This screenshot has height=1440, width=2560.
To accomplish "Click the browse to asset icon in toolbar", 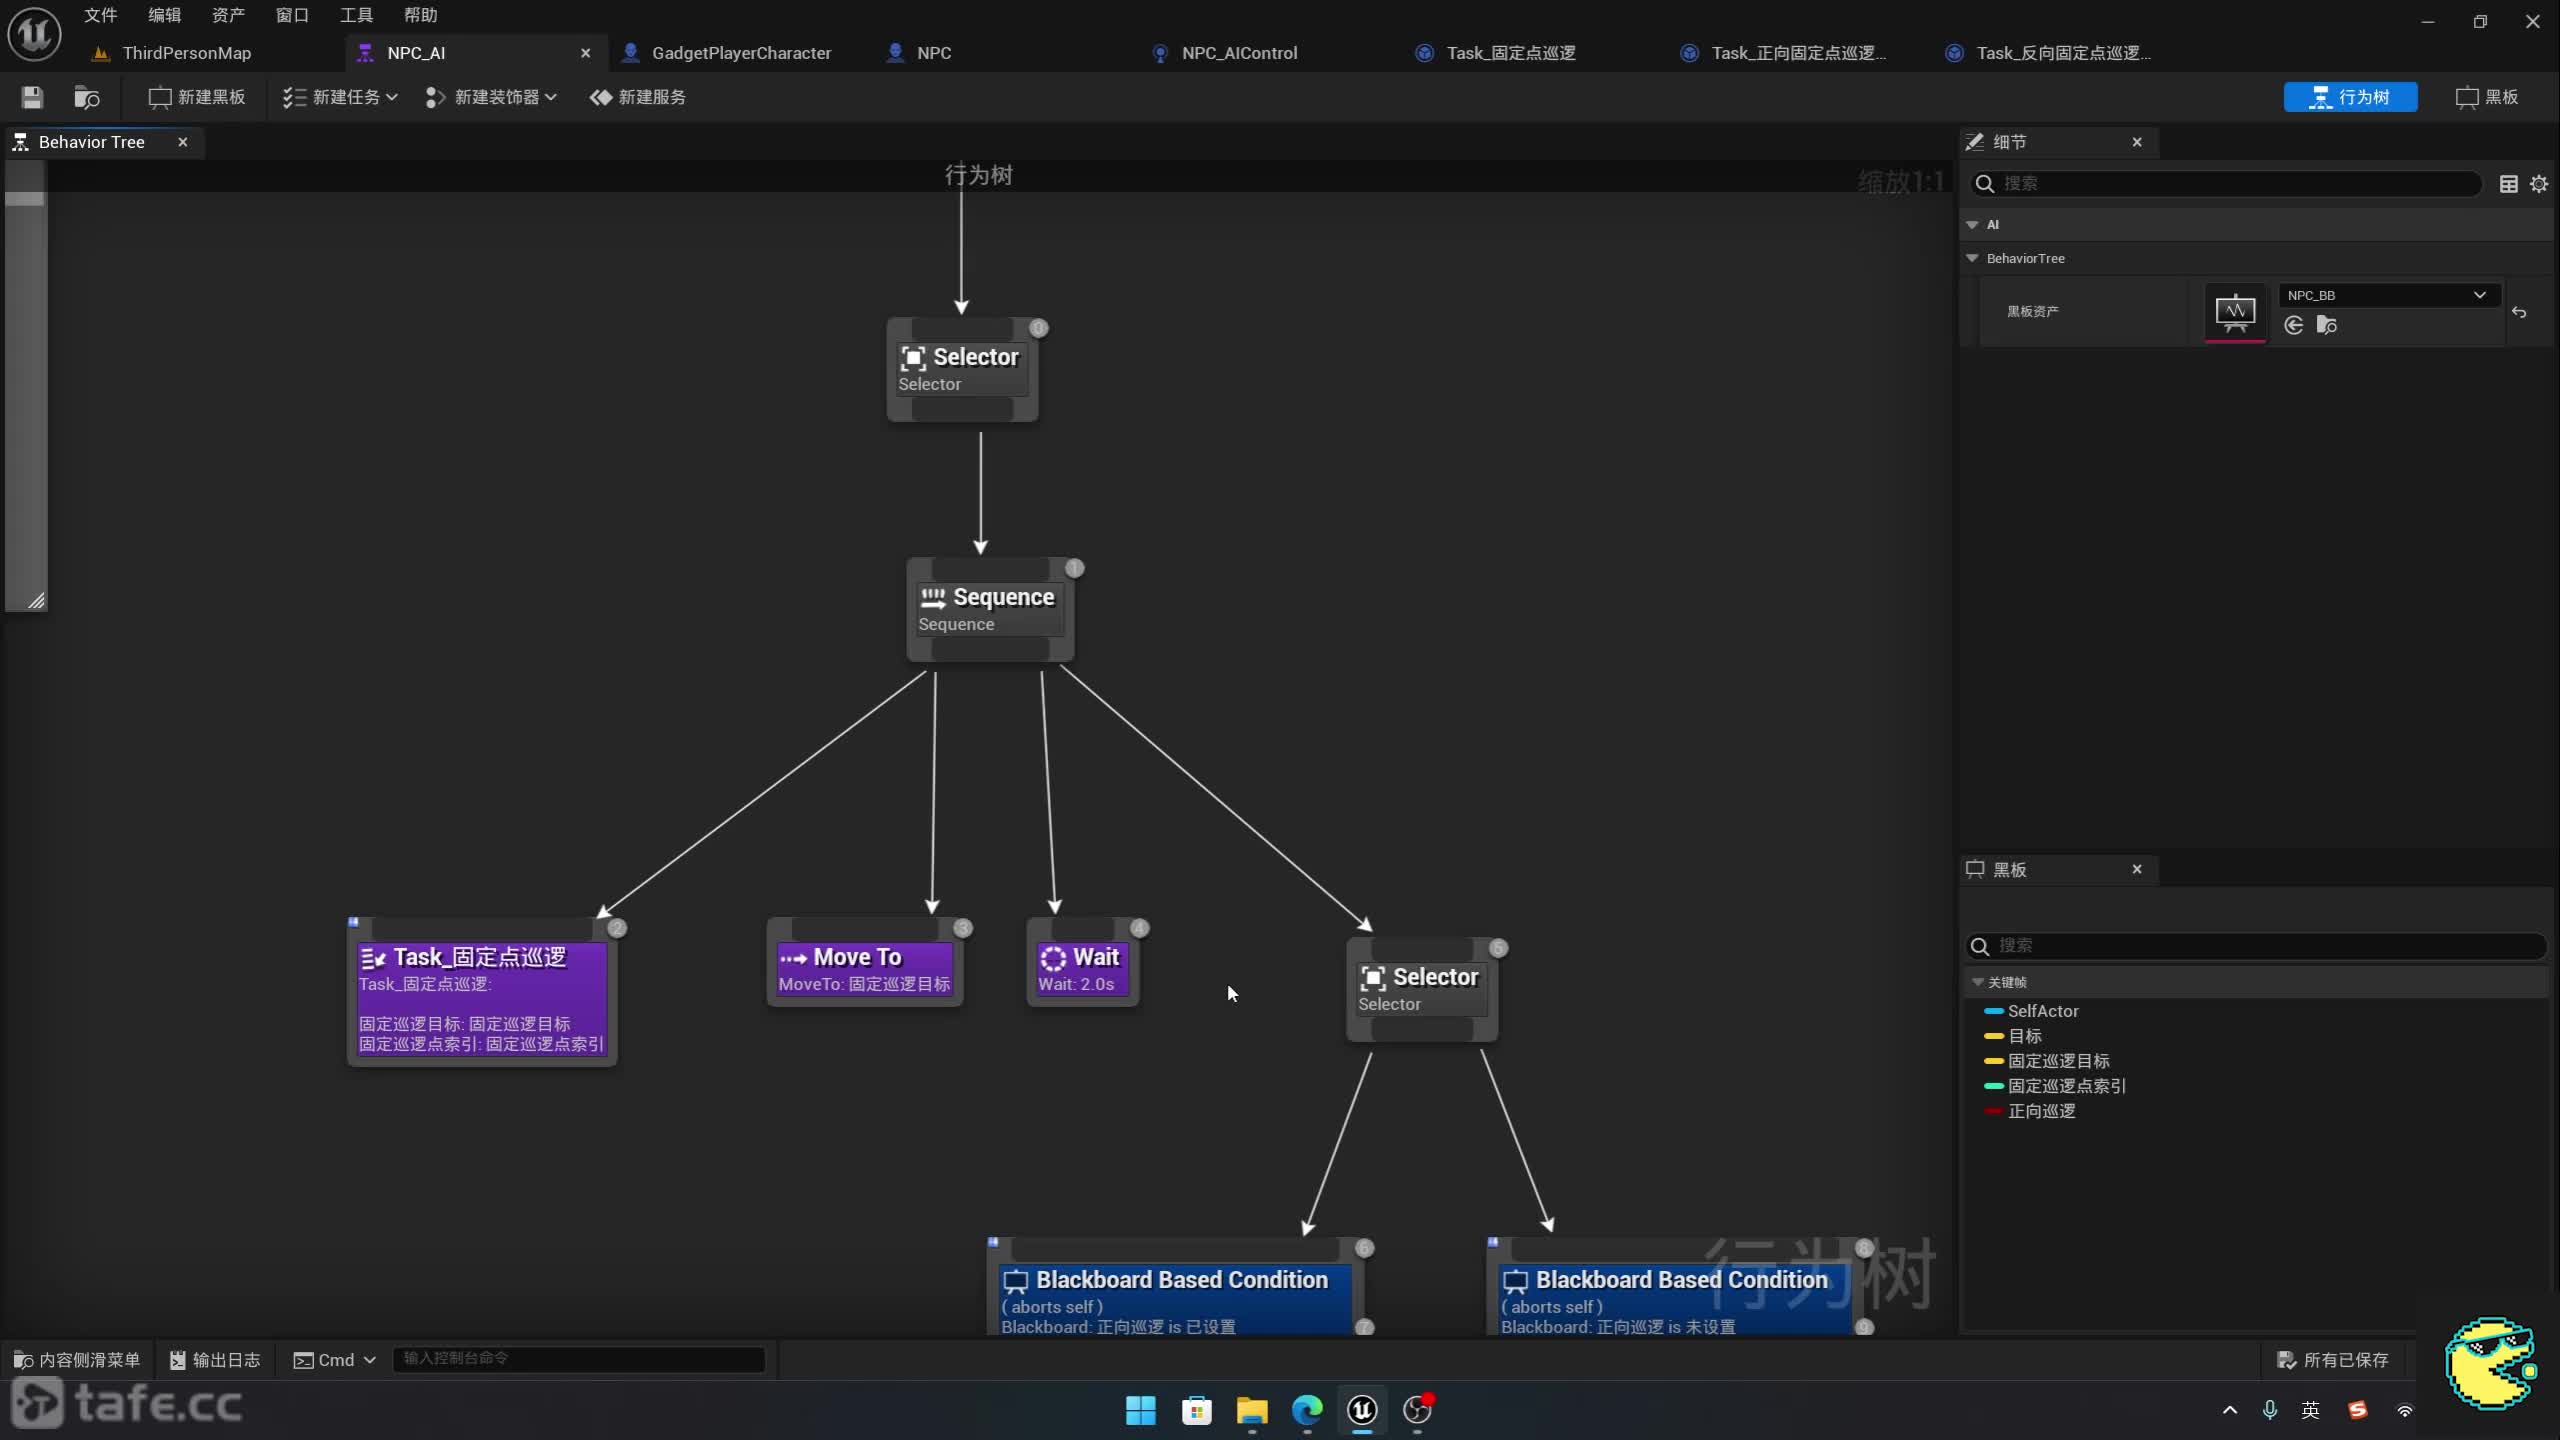I will (x=87, y=97).
